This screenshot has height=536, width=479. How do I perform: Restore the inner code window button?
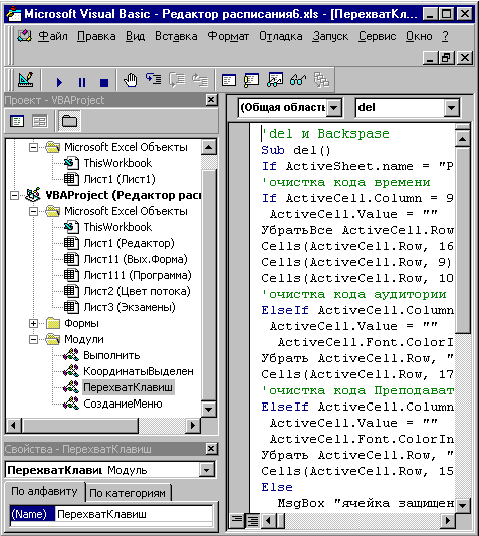click(446, 57)
